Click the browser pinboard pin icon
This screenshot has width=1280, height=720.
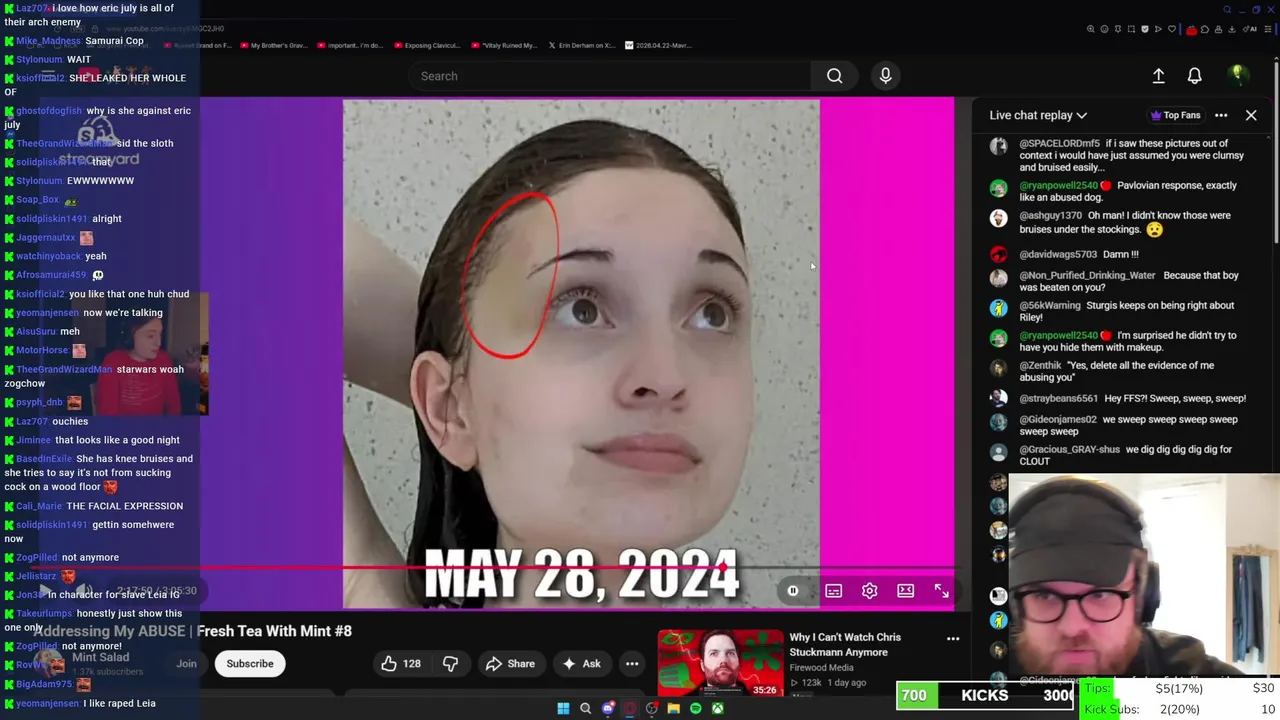[x=1118, y=29]
